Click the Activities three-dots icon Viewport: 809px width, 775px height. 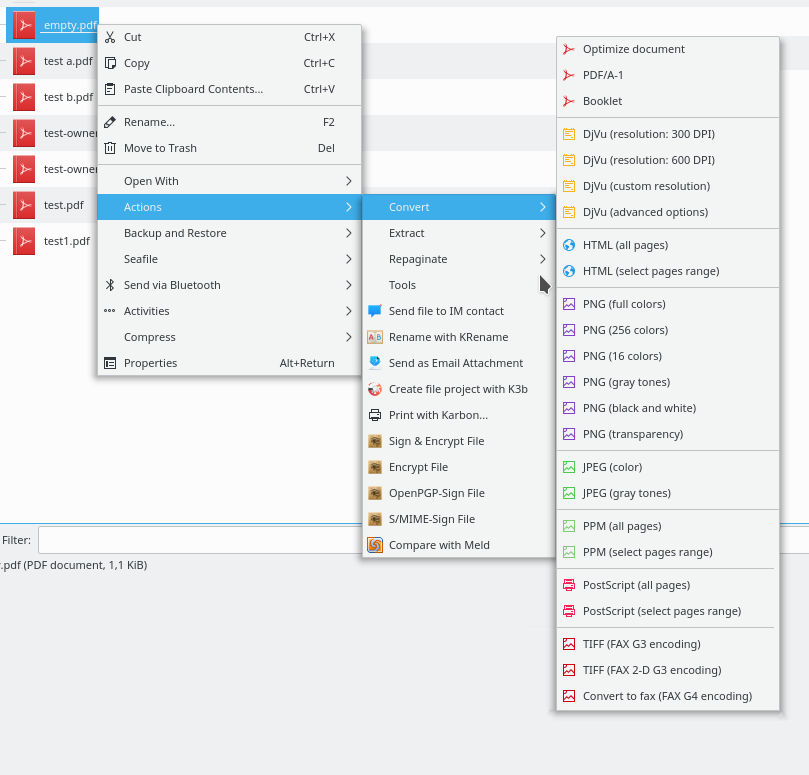coord(110,311)
